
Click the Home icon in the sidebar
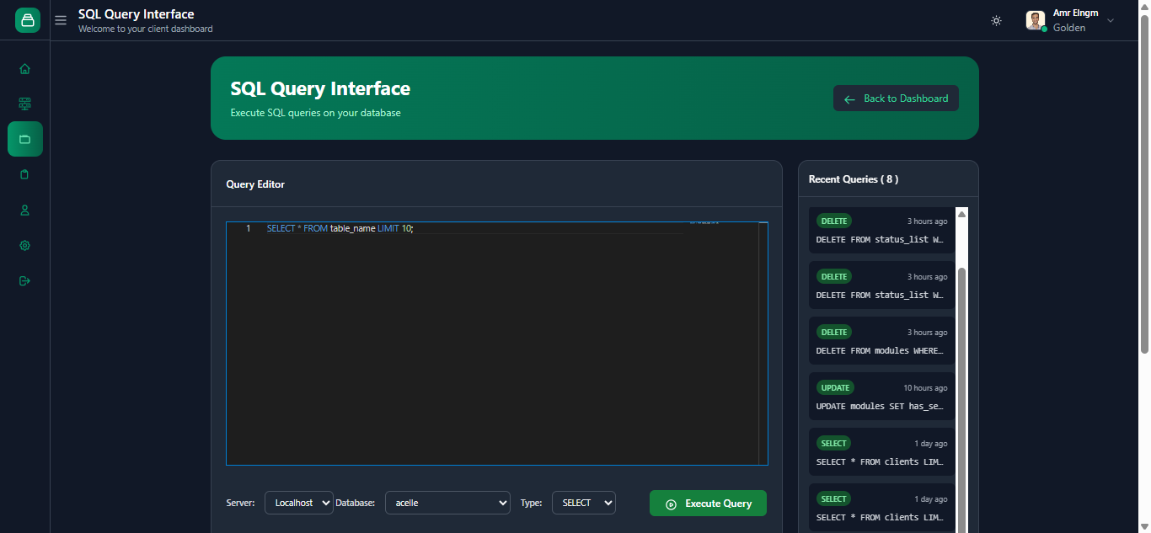(25, 69)
